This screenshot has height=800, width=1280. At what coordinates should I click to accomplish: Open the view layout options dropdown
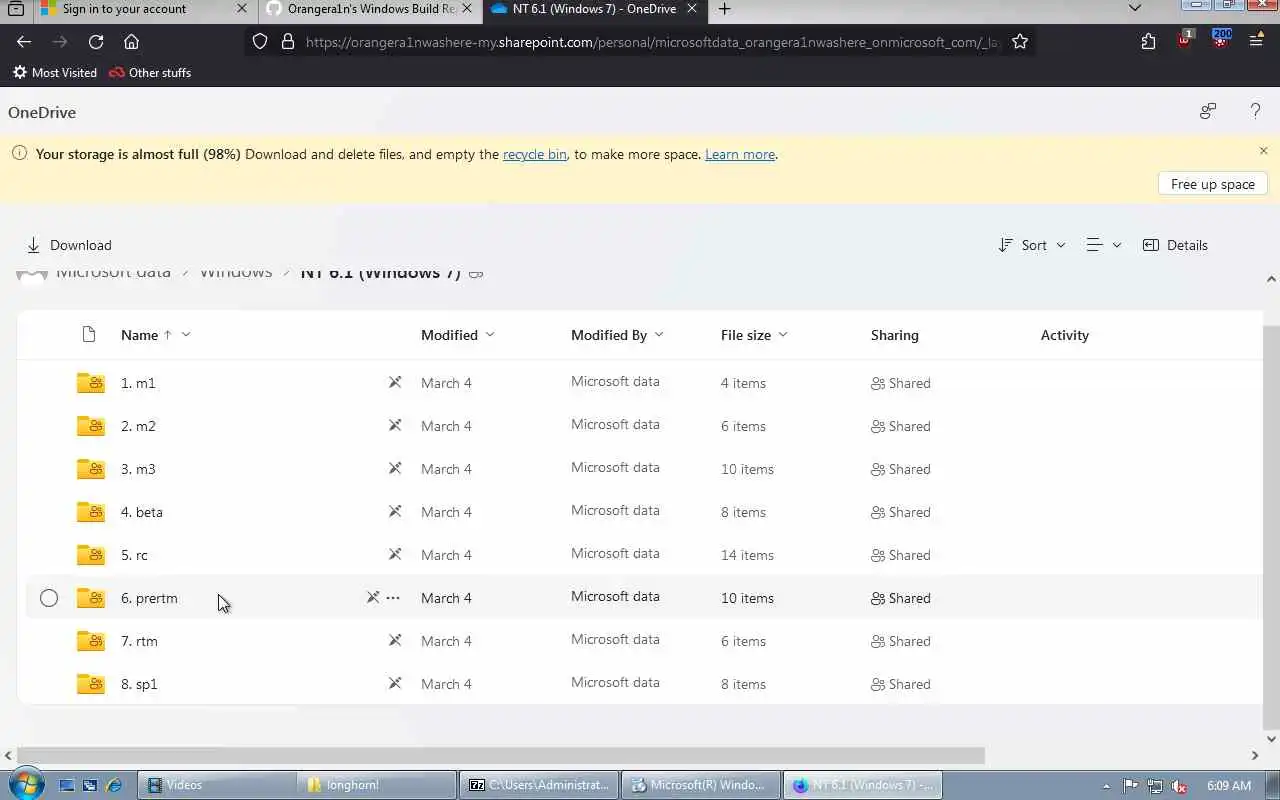(x=1104, y=245)
